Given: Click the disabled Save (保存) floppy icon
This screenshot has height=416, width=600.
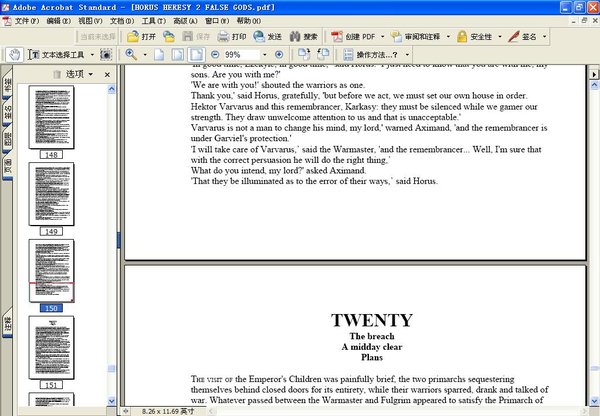Looking at the screenshot, I should coord(188,37).
